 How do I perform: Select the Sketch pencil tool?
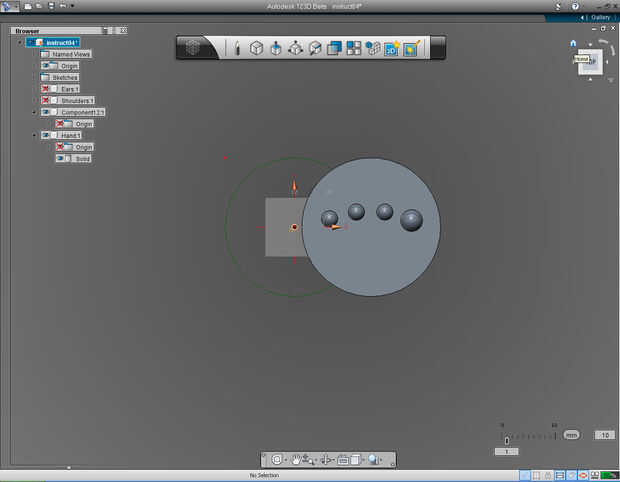(237, 48)
